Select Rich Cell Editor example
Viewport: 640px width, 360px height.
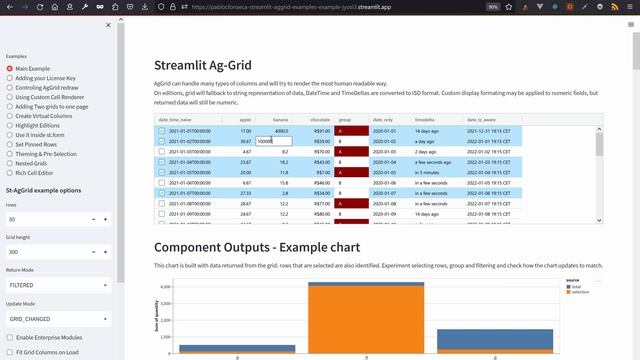pyautogui.click(x=29, y=173)
